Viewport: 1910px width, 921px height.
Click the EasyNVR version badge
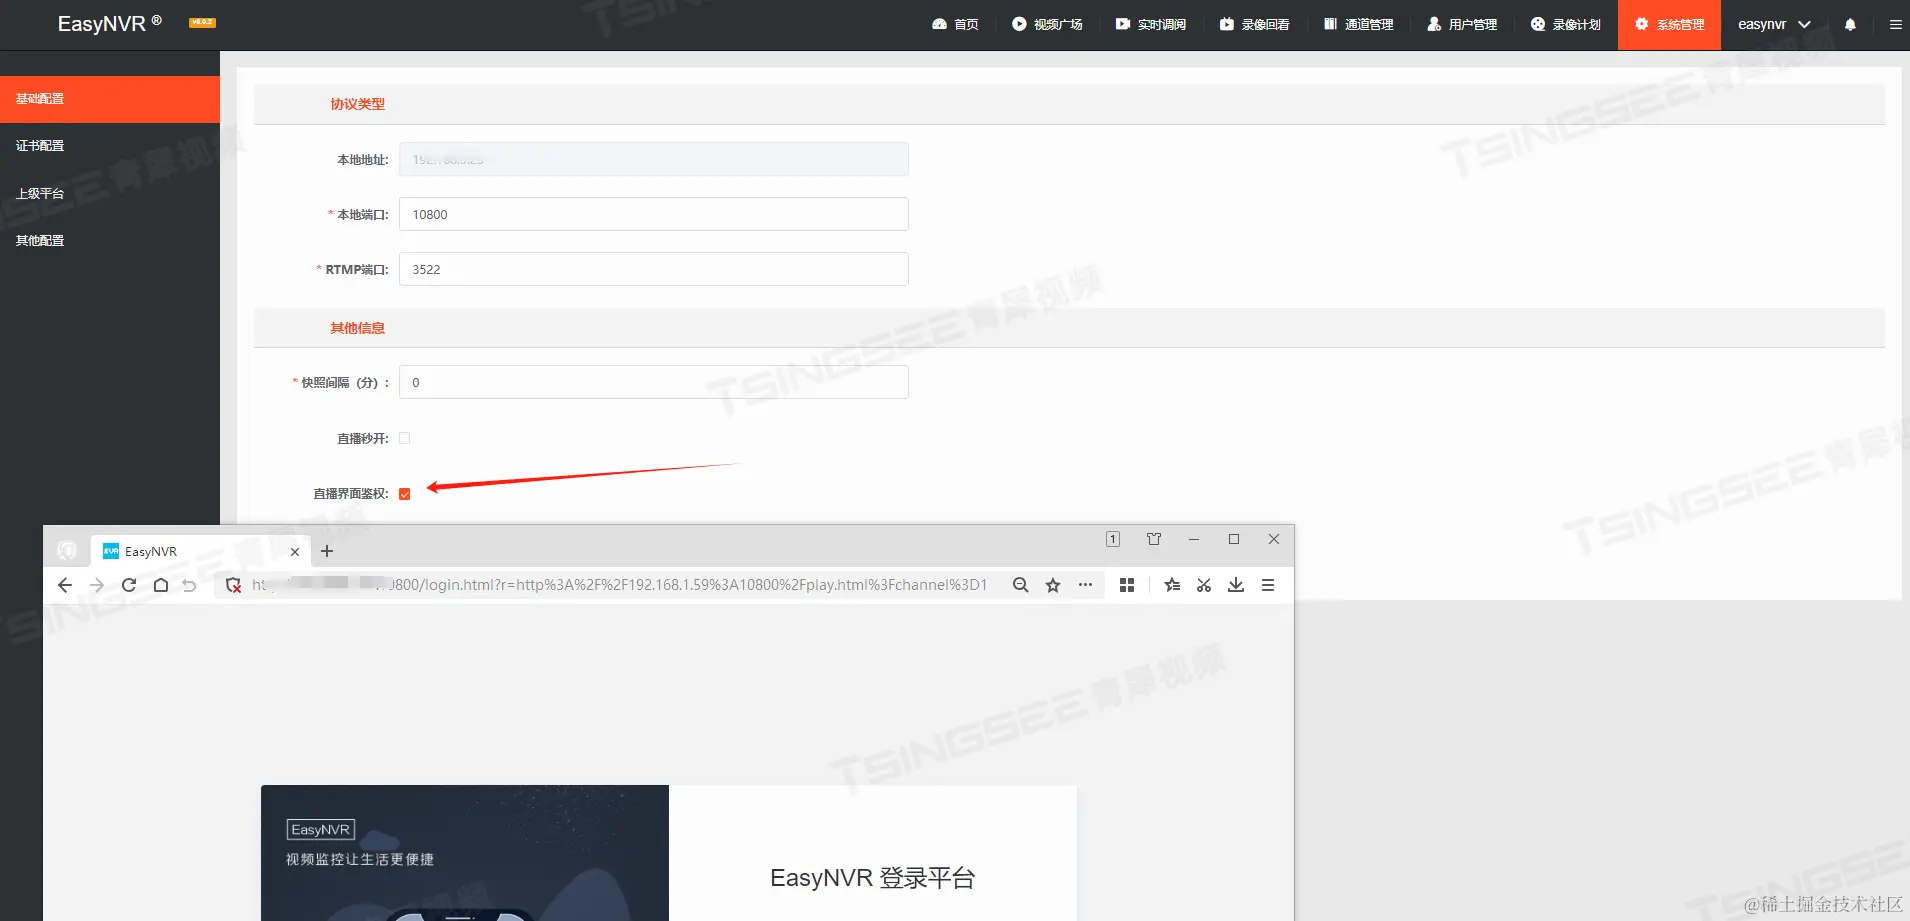click(x=202, y=22)
